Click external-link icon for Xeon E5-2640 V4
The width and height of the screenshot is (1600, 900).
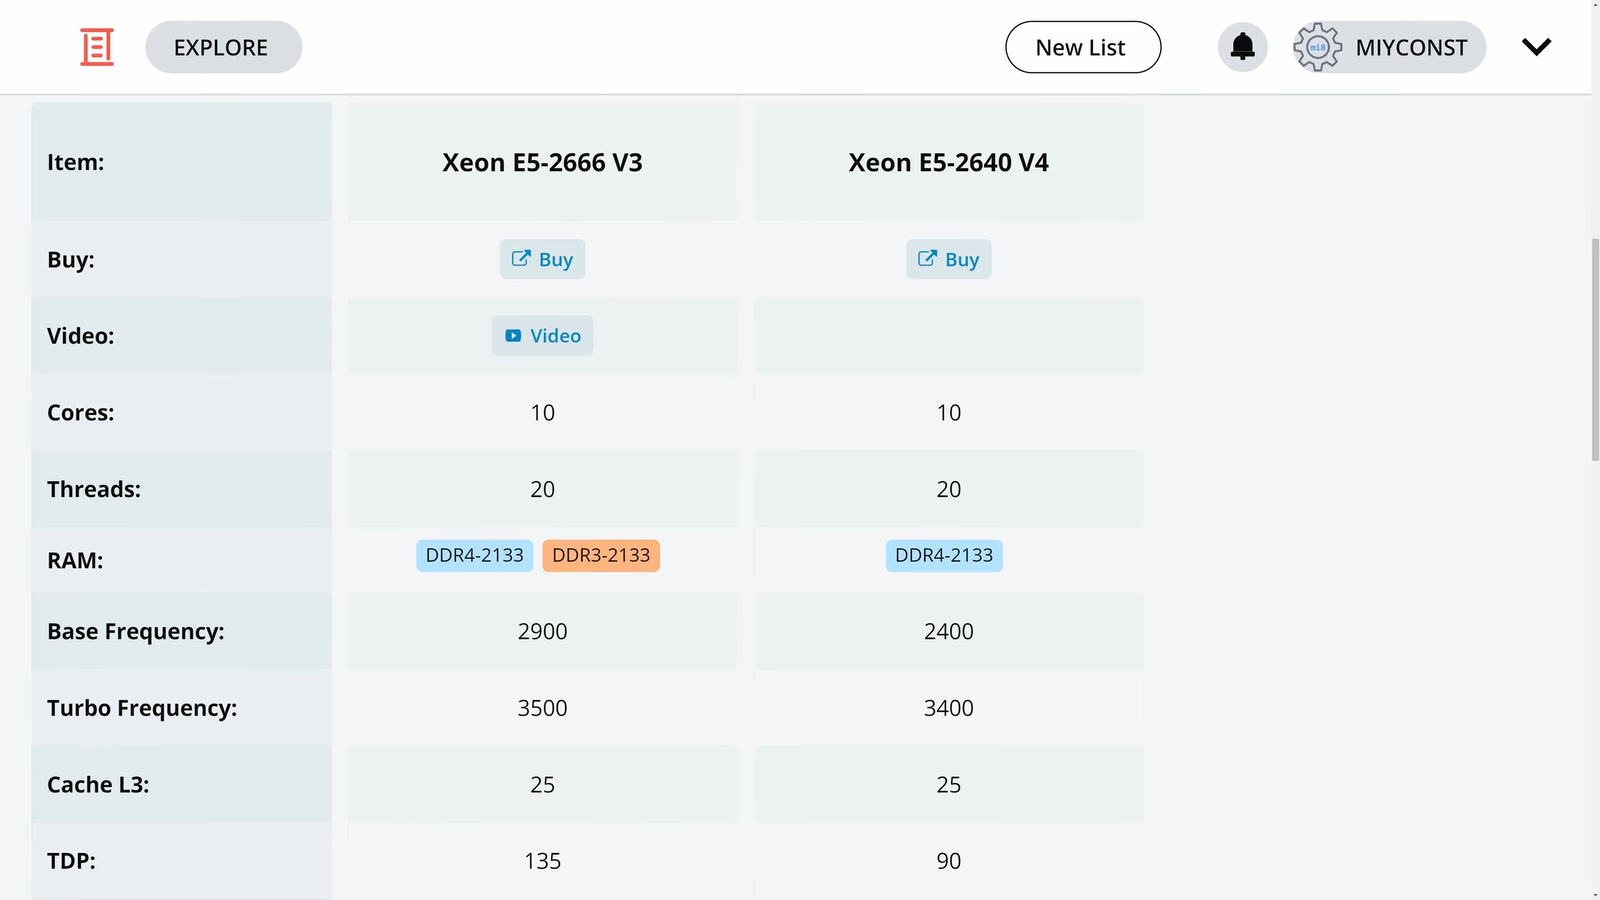[927, 259]
